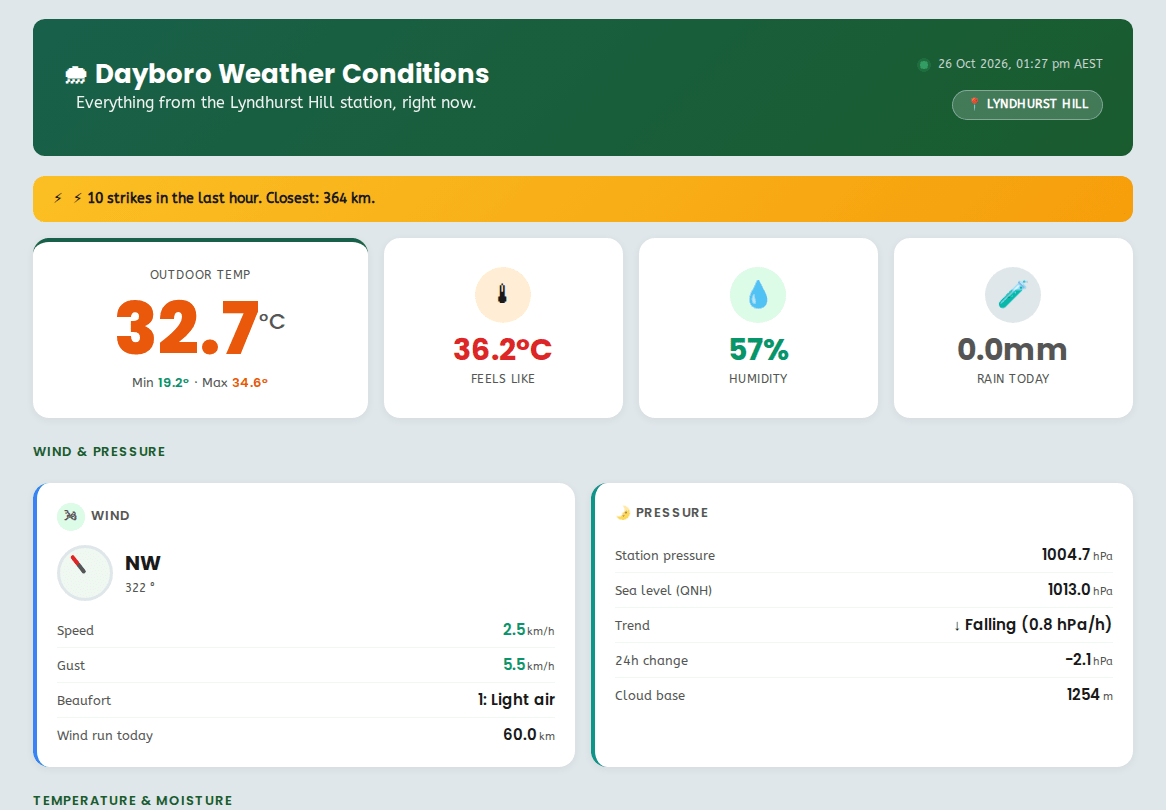Click the 36.2°C feels like value
1166x810 pixels.
(503, 349)
